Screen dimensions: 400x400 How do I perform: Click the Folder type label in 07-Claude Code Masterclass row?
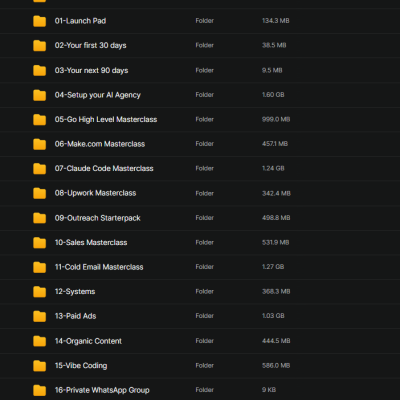click(205, 168)
